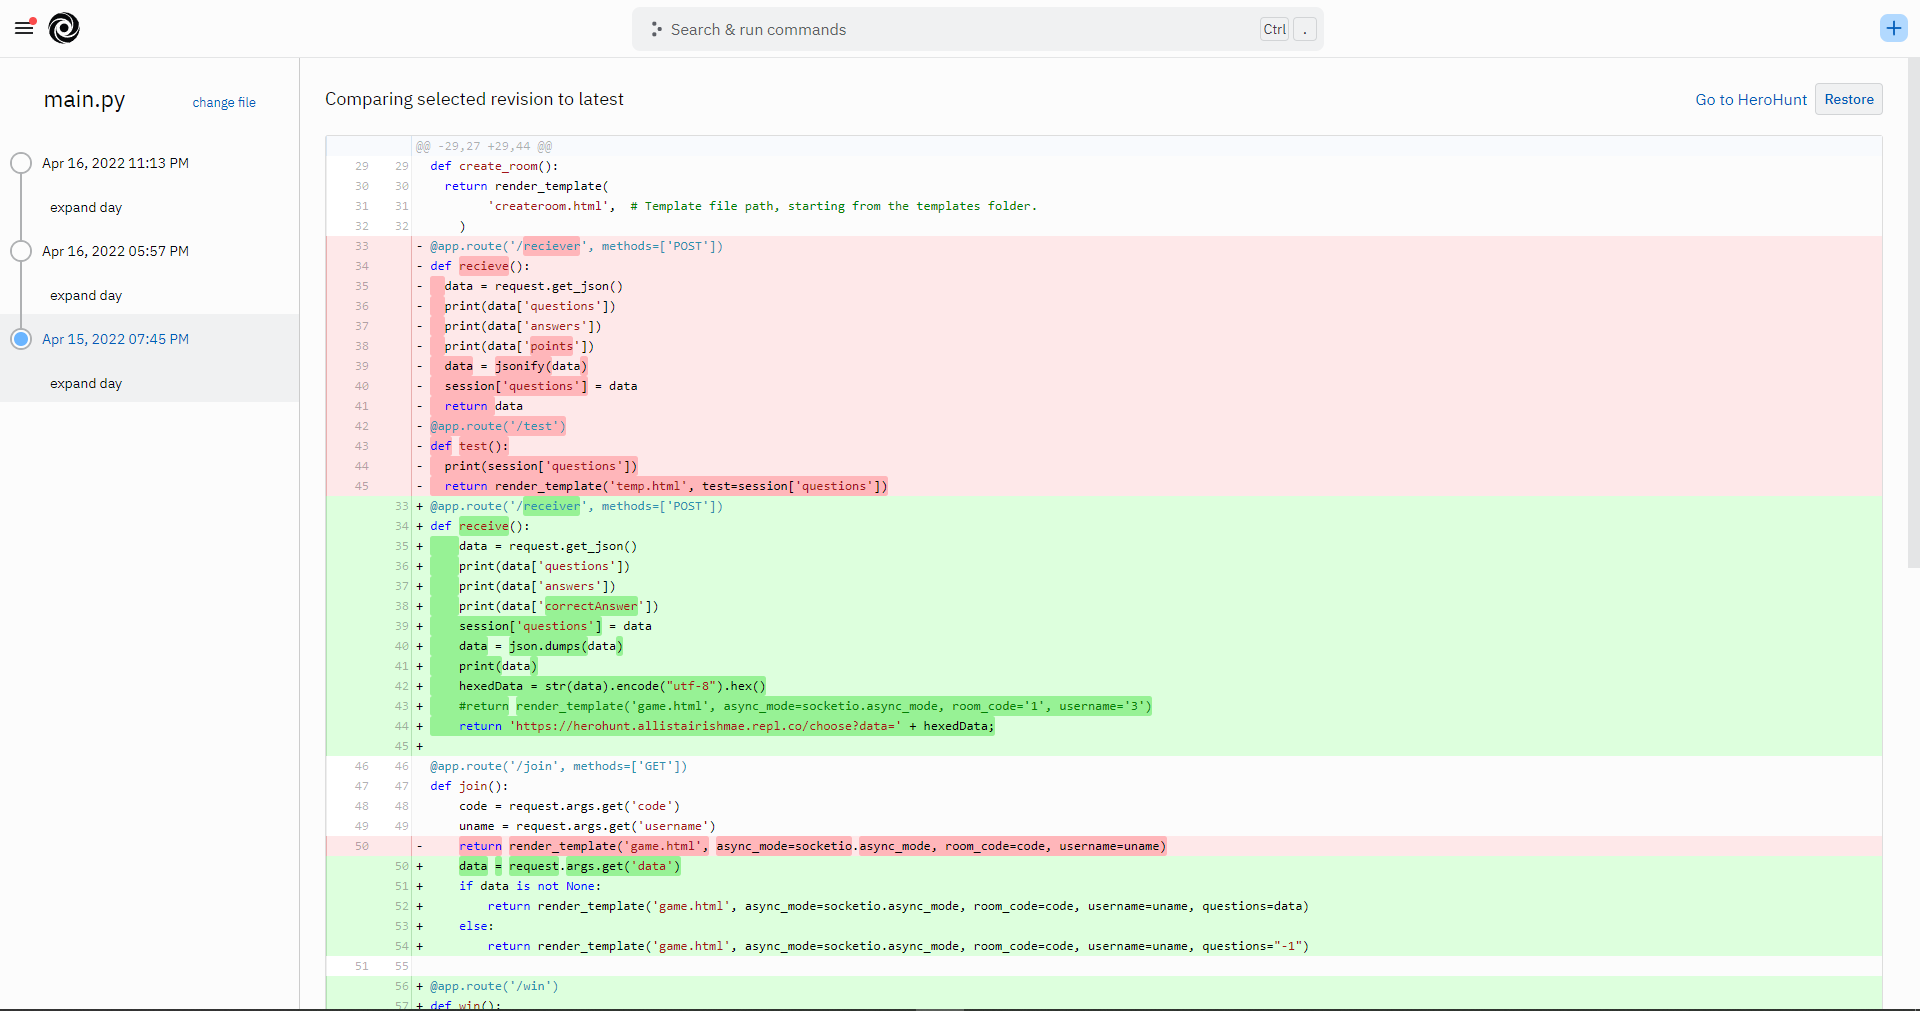Click the added data = request.args.get('data') line
The width and height of the screenshot is (1920, 1011).
[1104, 866]
